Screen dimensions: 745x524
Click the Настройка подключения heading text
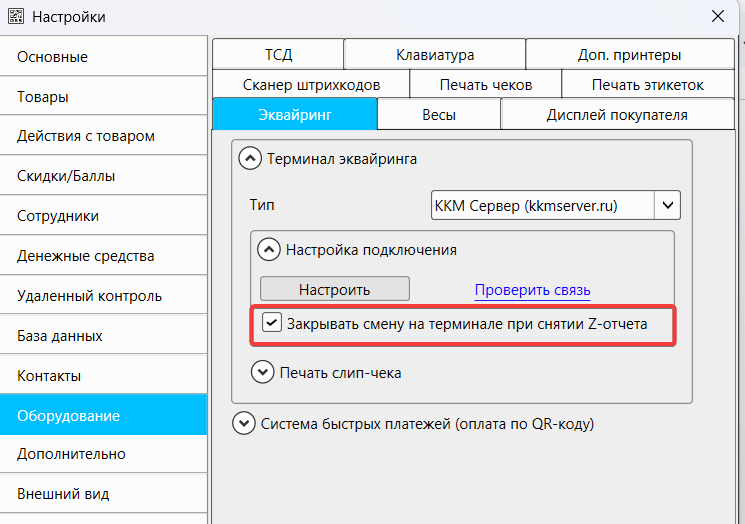(x=371, y=250)
